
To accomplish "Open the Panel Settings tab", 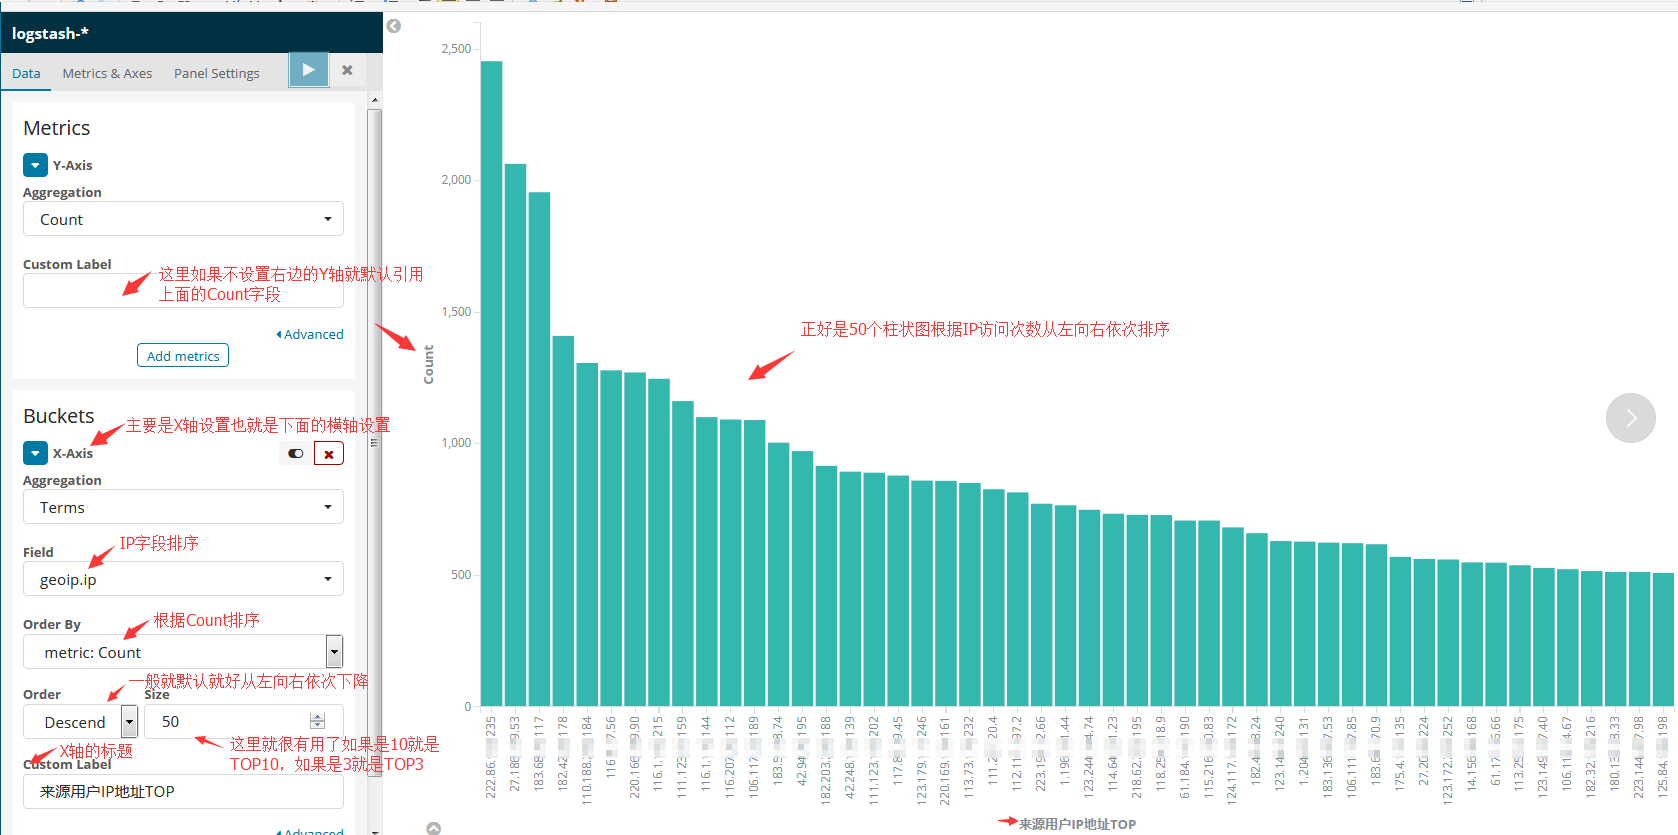I will pyautogui.click(x=216, y=73).
